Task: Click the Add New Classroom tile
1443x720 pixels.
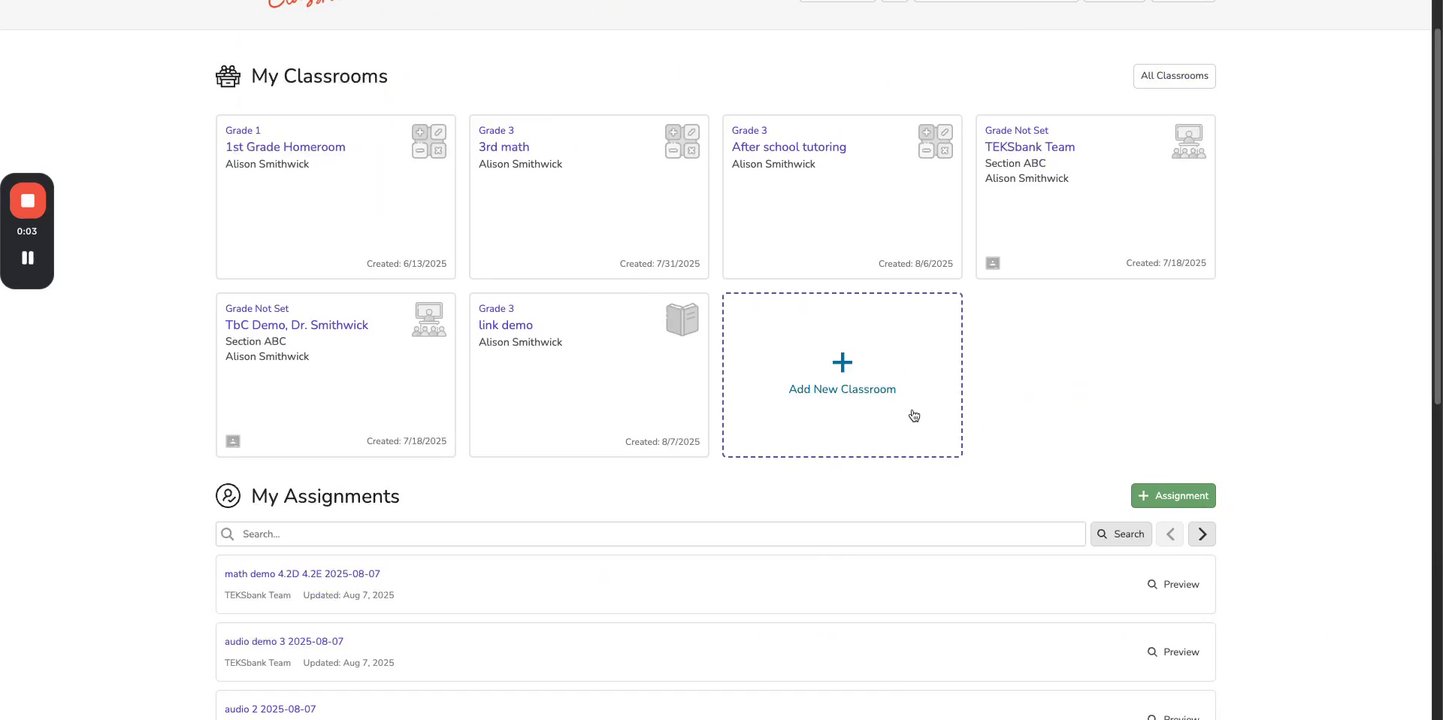Action: click(842, 375)
